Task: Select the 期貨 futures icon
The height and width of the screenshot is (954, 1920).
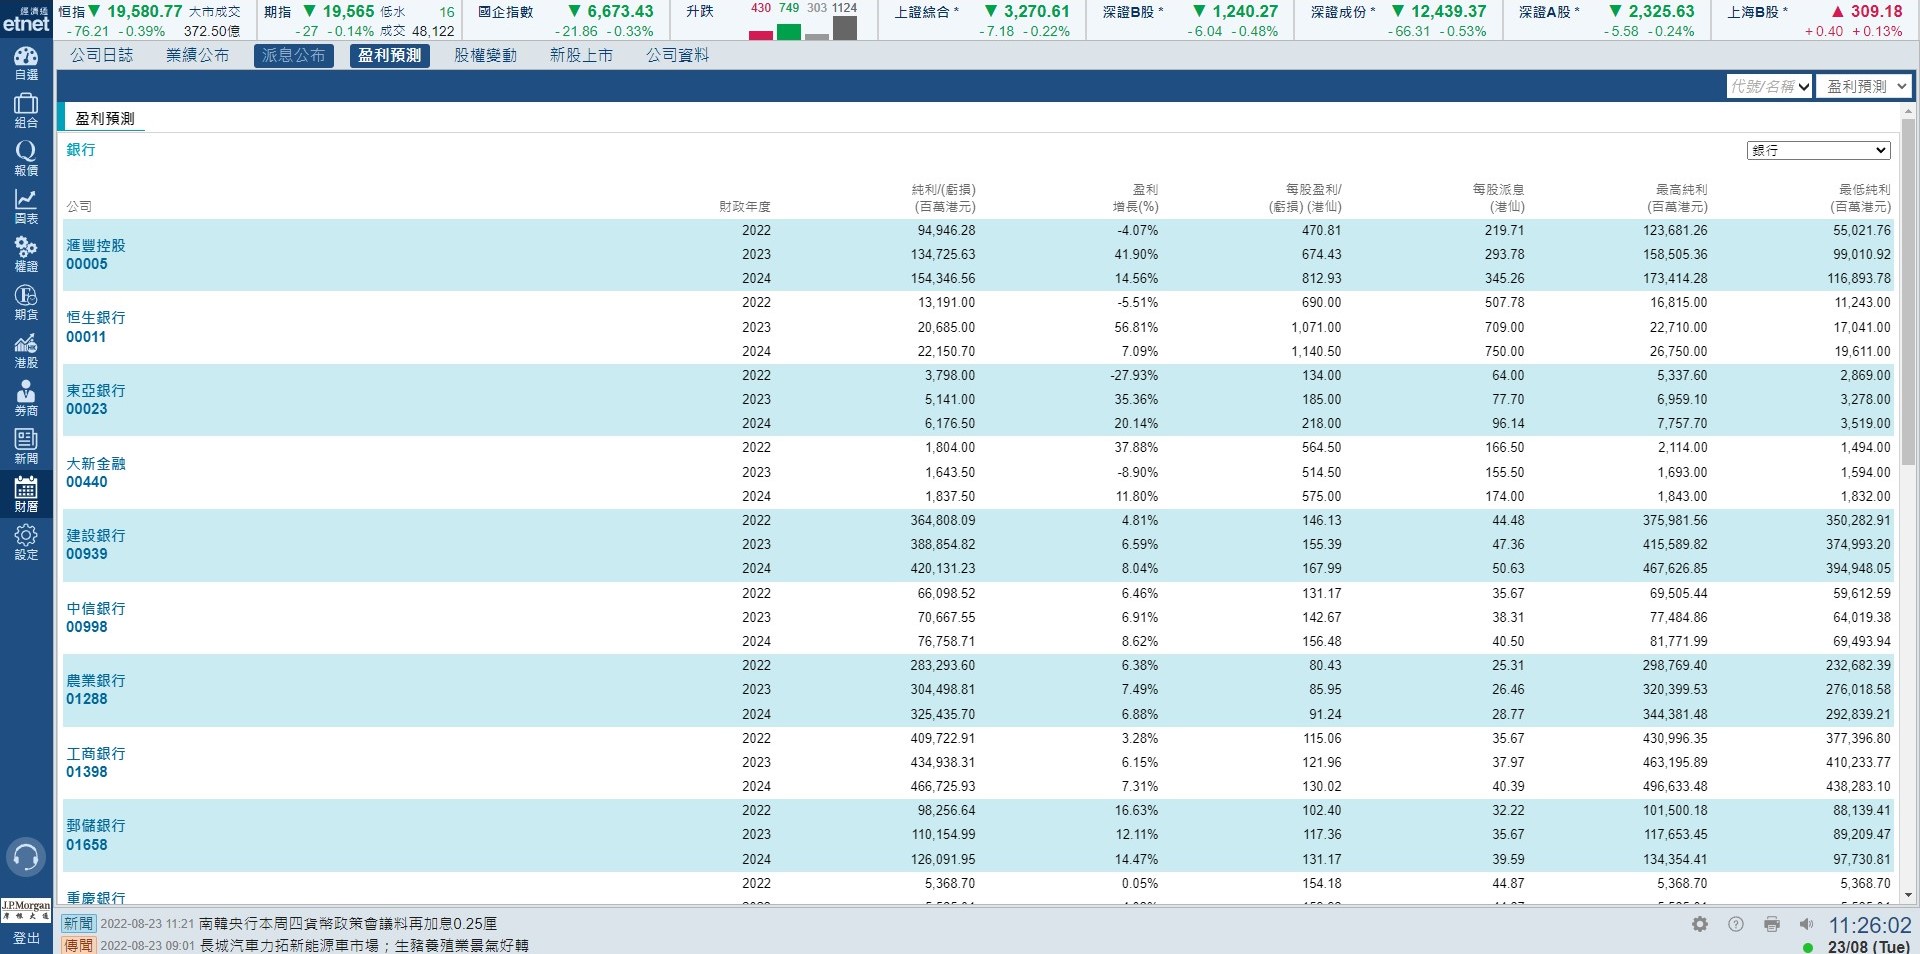Action: 26,302
